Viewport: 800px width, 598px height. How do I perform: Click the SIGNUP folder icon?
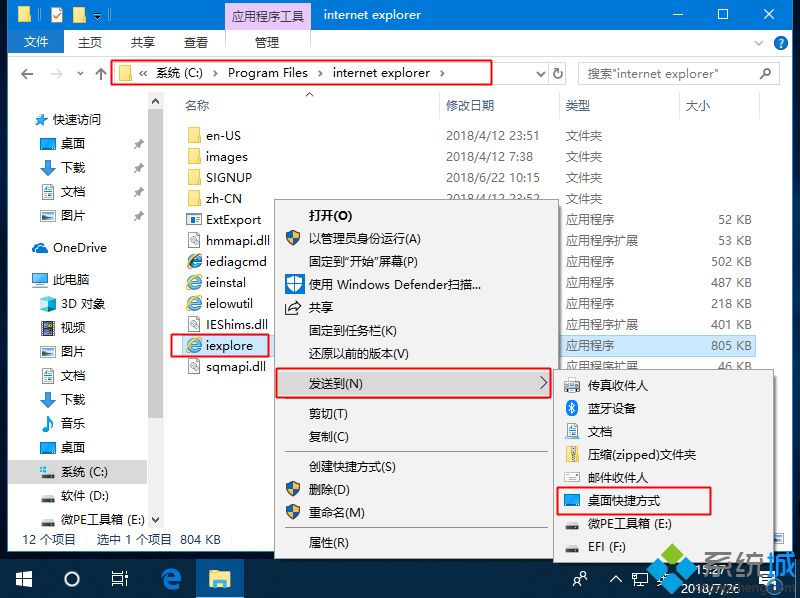(194, 177)
